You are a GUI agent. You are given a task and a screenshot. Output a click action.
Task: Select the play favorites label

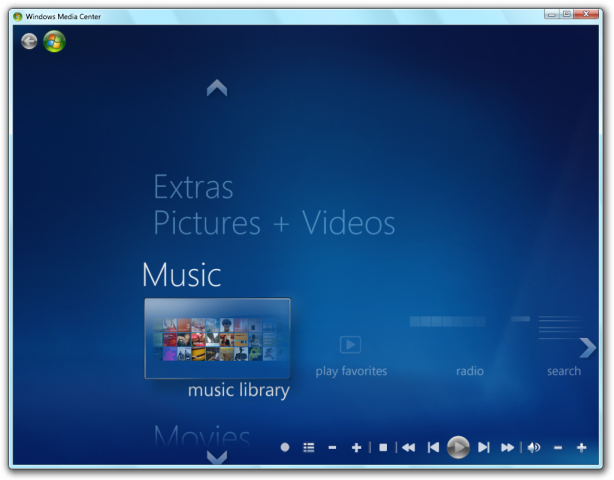351,371
